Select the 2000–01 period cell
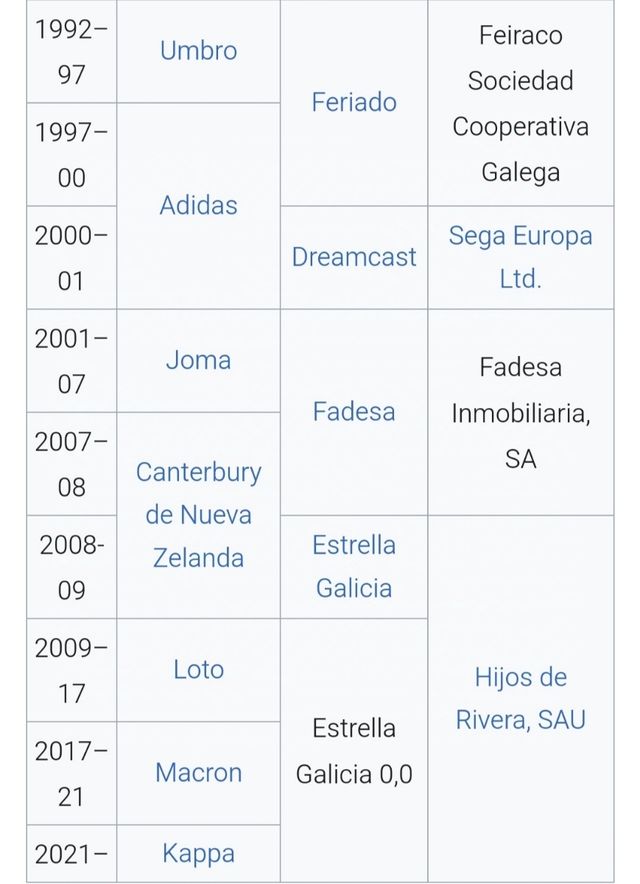 (71, 257)
